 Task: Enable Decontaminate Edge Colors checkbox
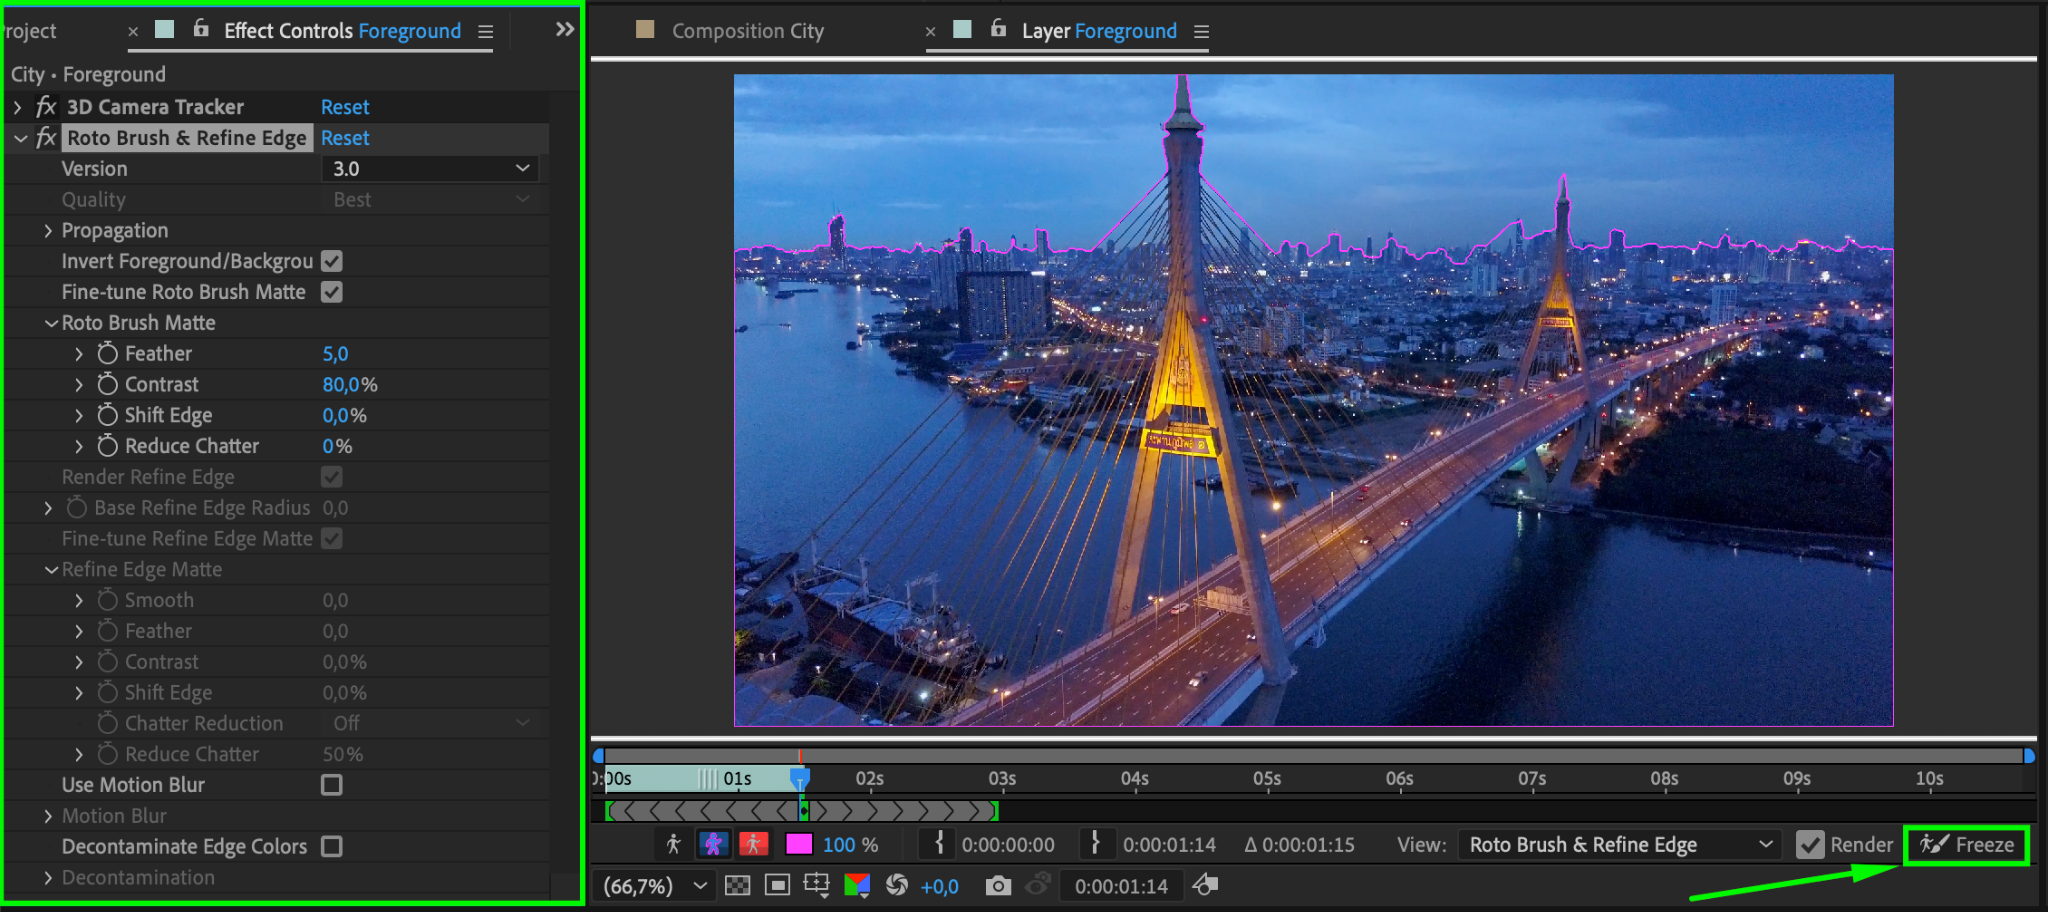pos(332,847)
